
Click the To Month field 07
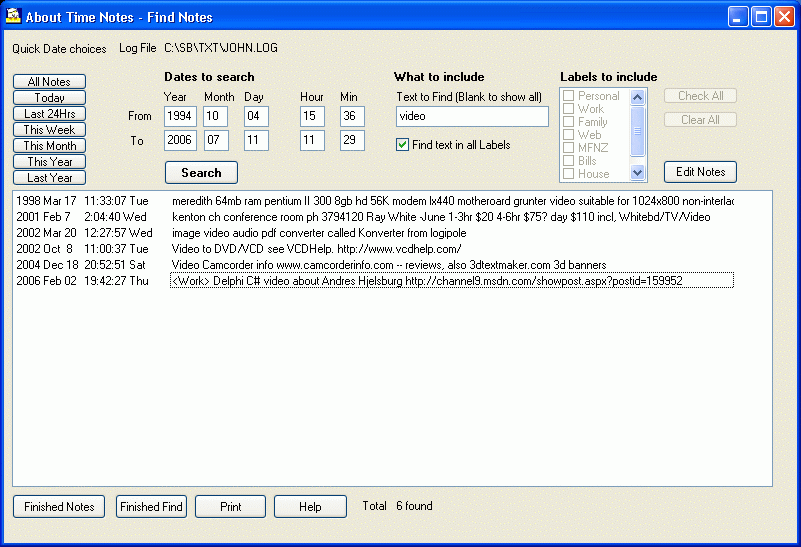pos(216,140)
